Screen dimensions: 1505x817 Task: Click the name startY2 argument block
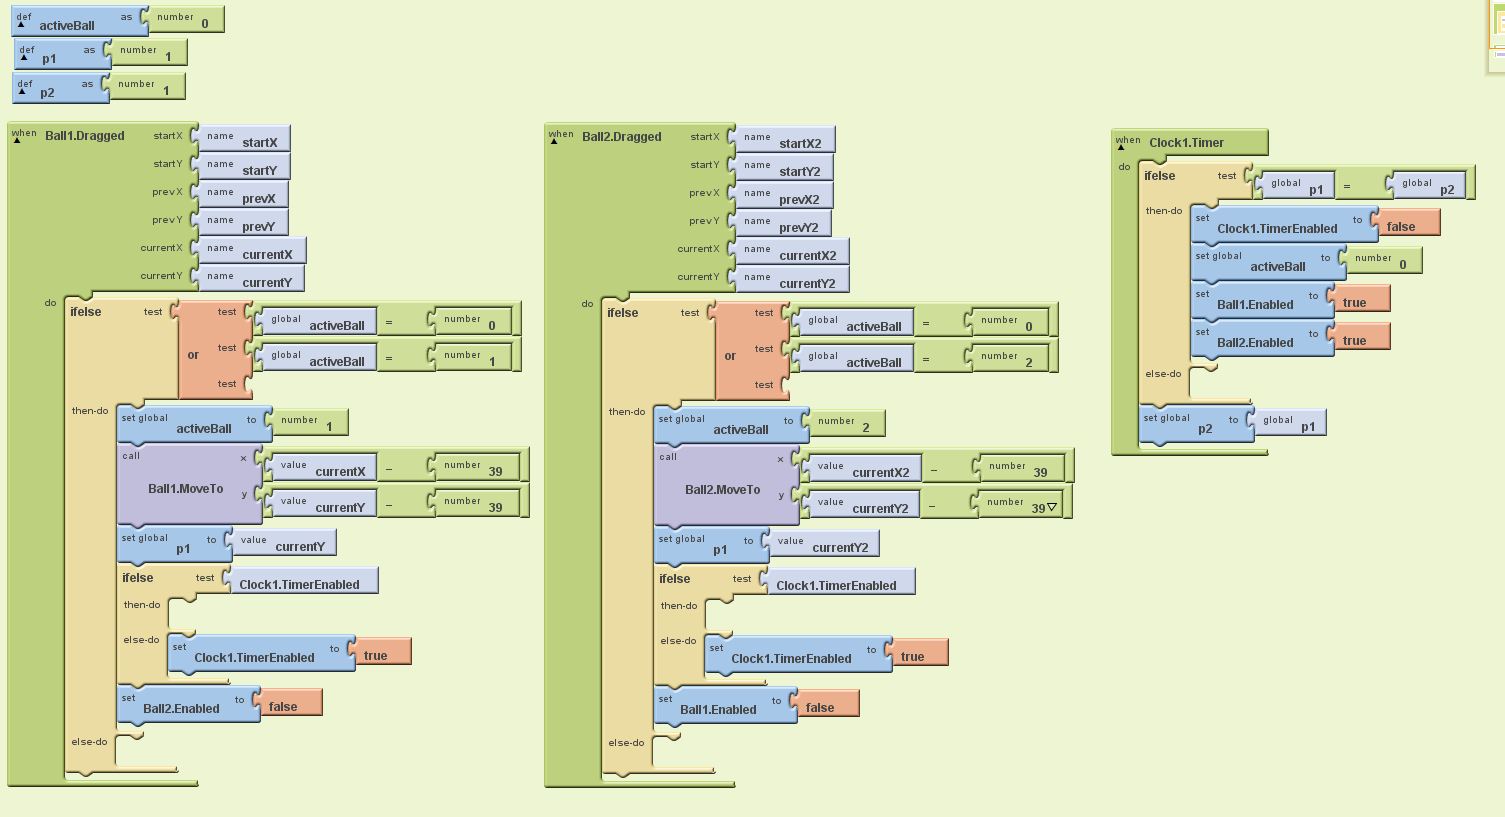click(x=783, y=168)
